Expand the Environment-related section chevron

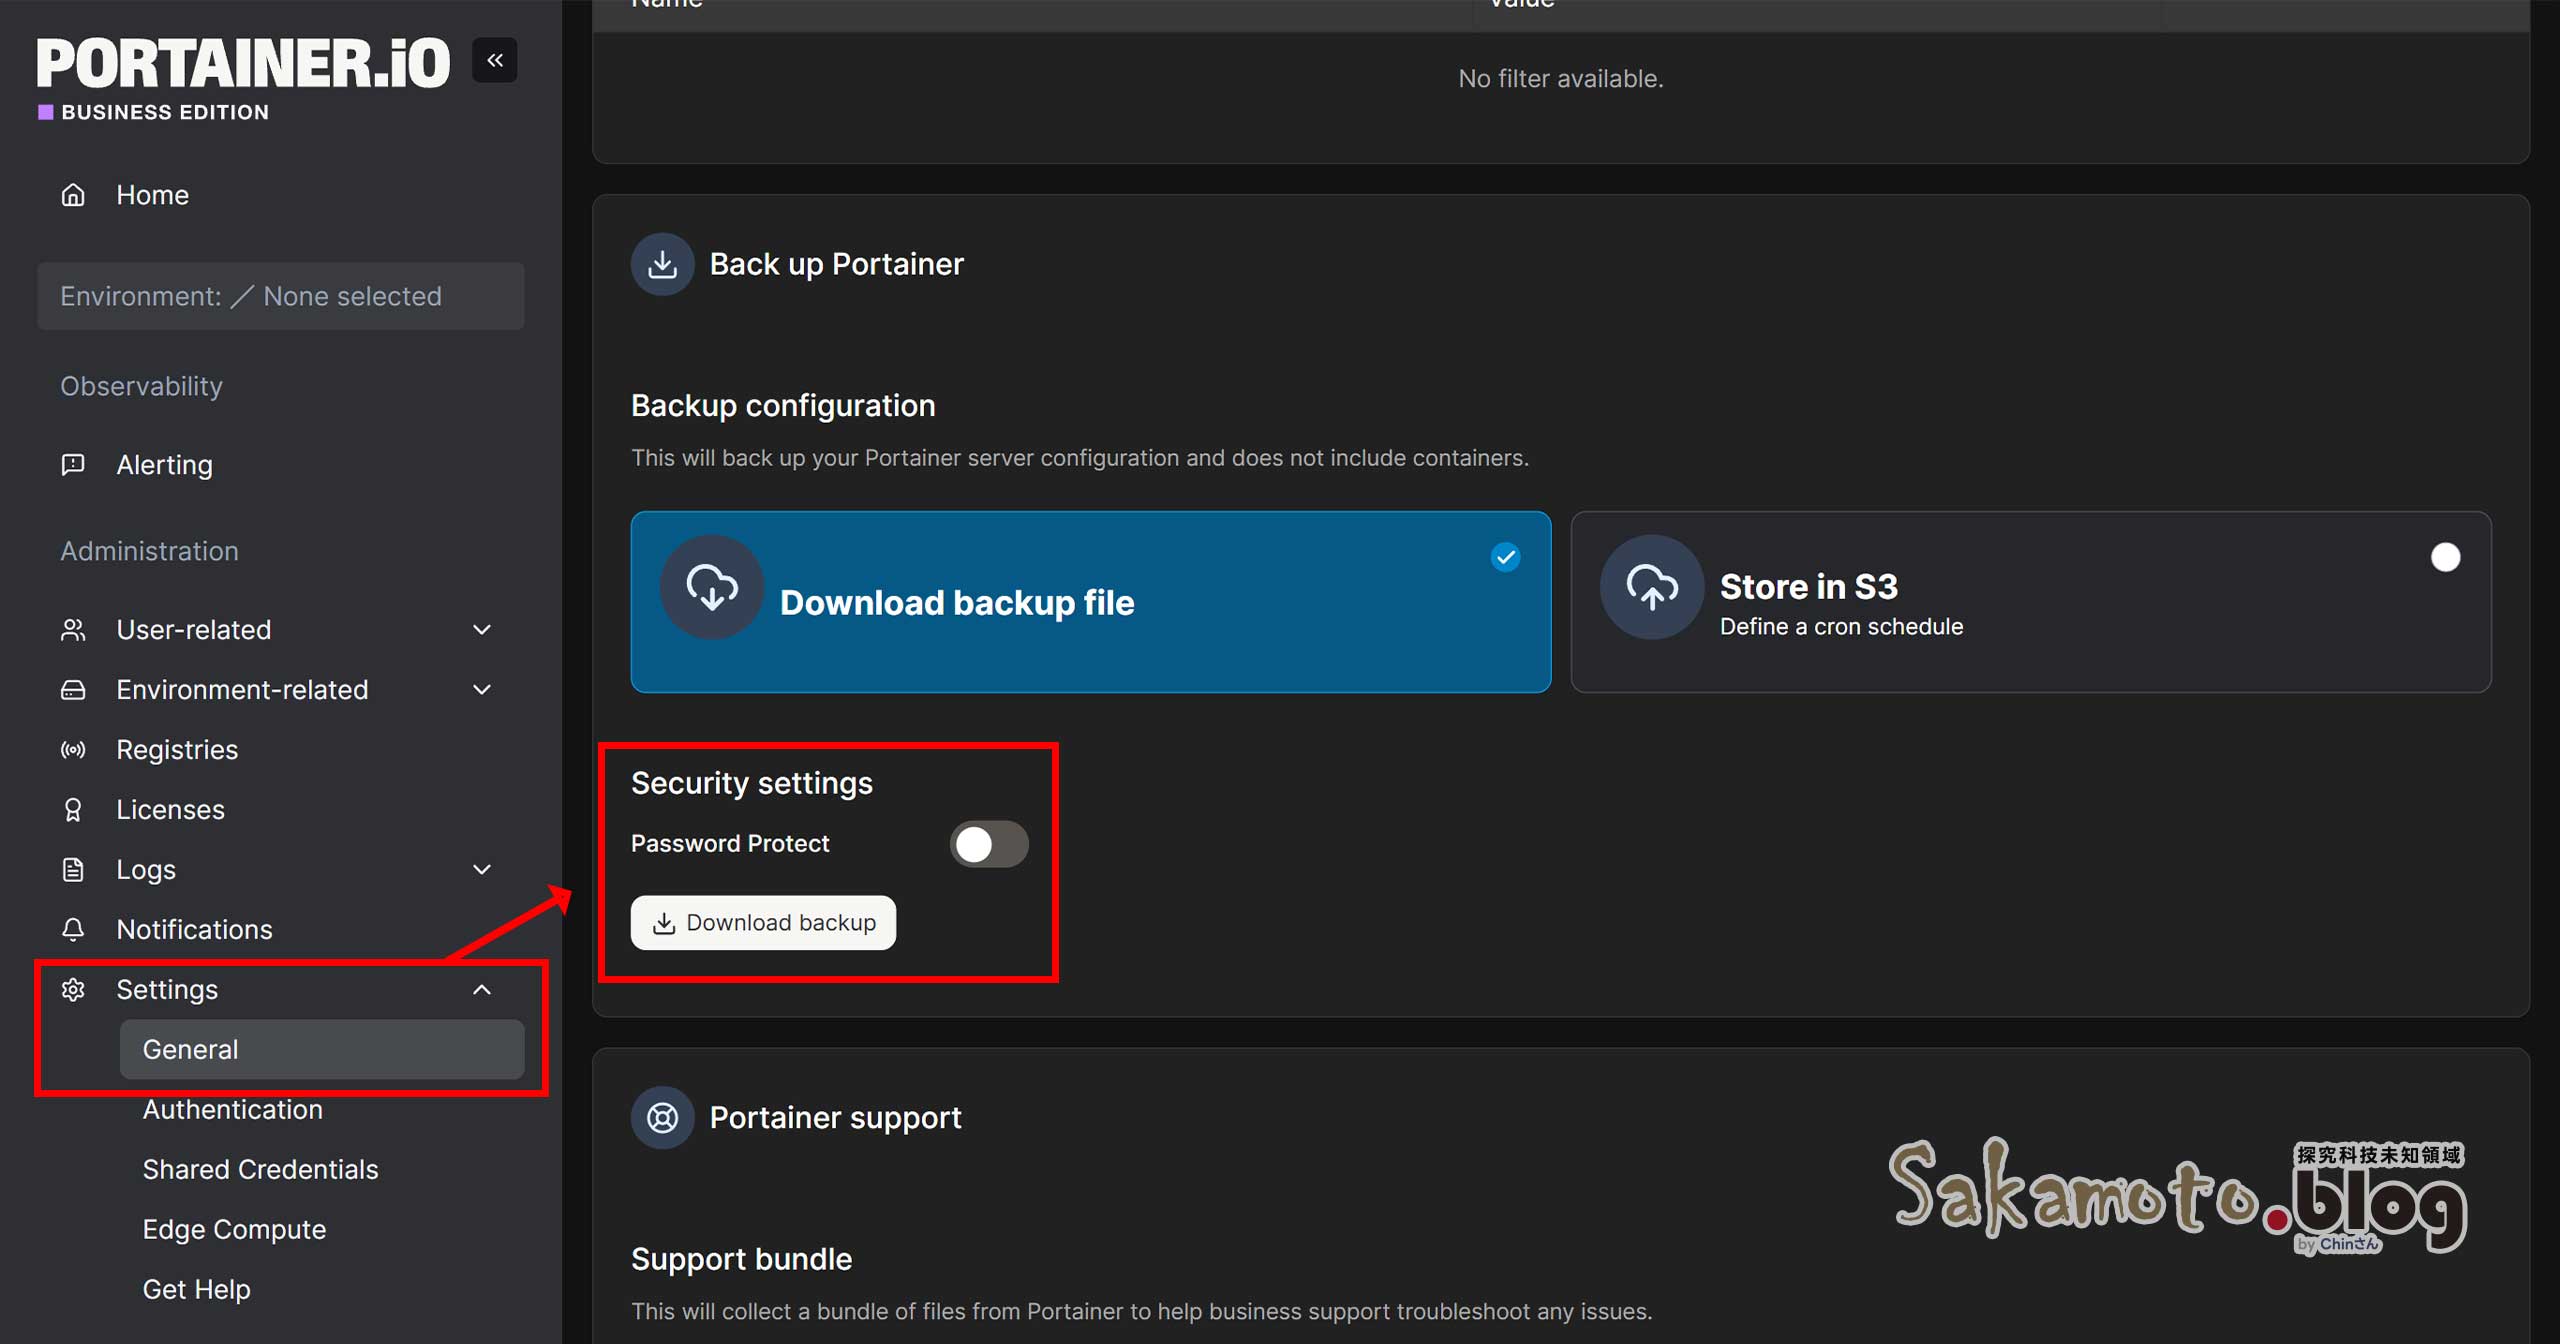pos(482,690)
